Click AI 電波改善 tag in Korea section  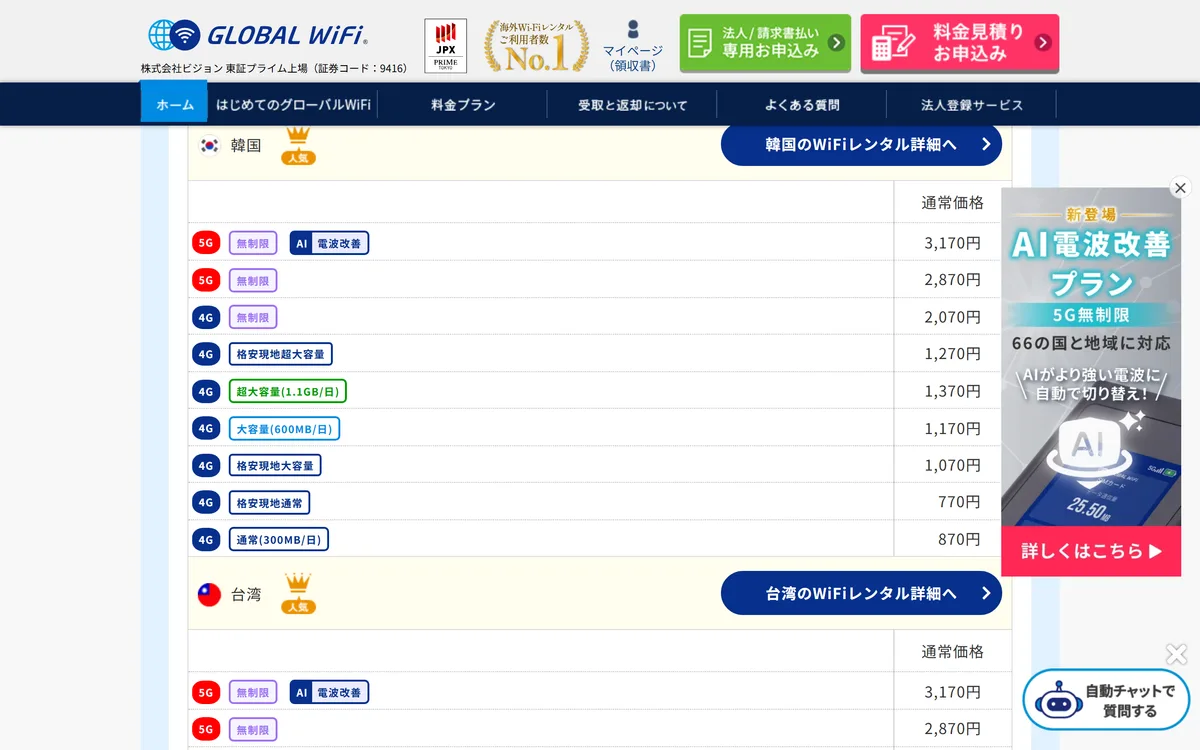[x=329, y=243]
